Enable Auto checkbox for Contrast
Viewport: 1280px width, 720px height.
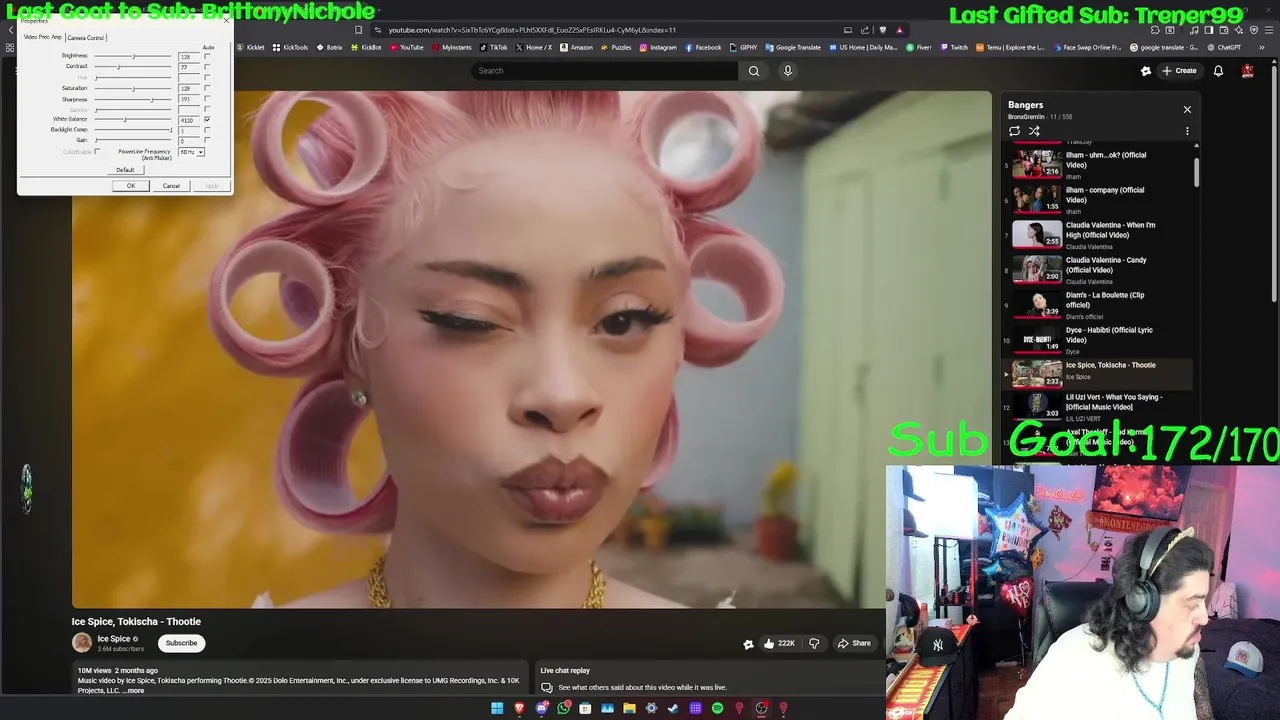point(207,67)
